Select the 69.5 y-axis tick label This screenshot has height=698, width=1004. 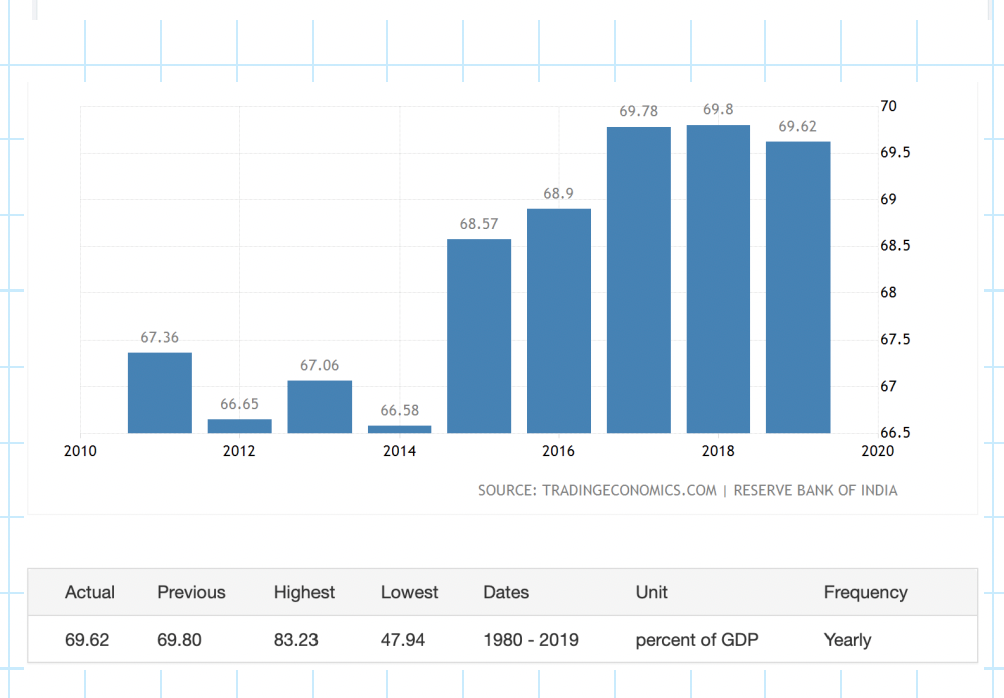[894, 153]
